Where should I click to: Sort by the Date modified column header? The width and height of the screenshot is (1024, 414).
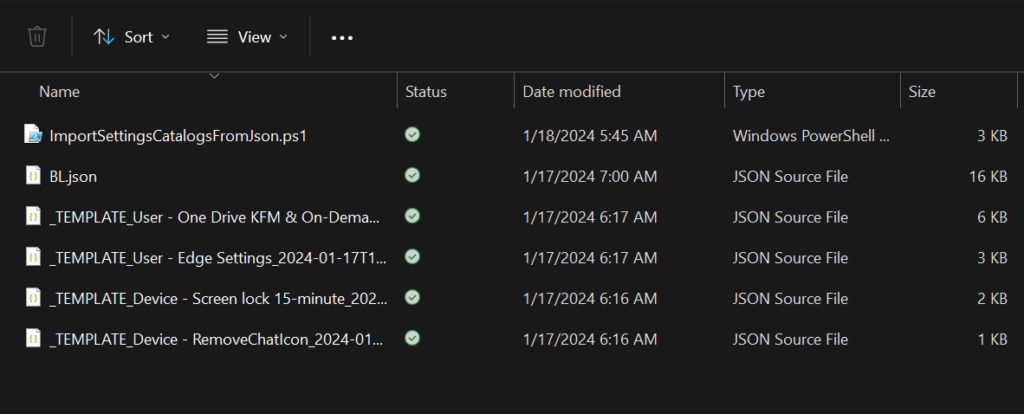[571, 92]
